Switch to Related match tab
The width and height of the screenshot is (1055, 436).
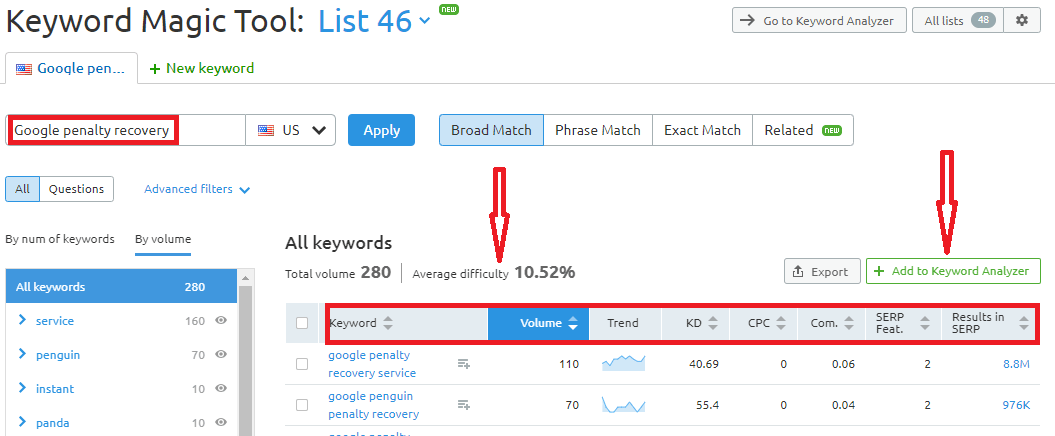(803, 130)
